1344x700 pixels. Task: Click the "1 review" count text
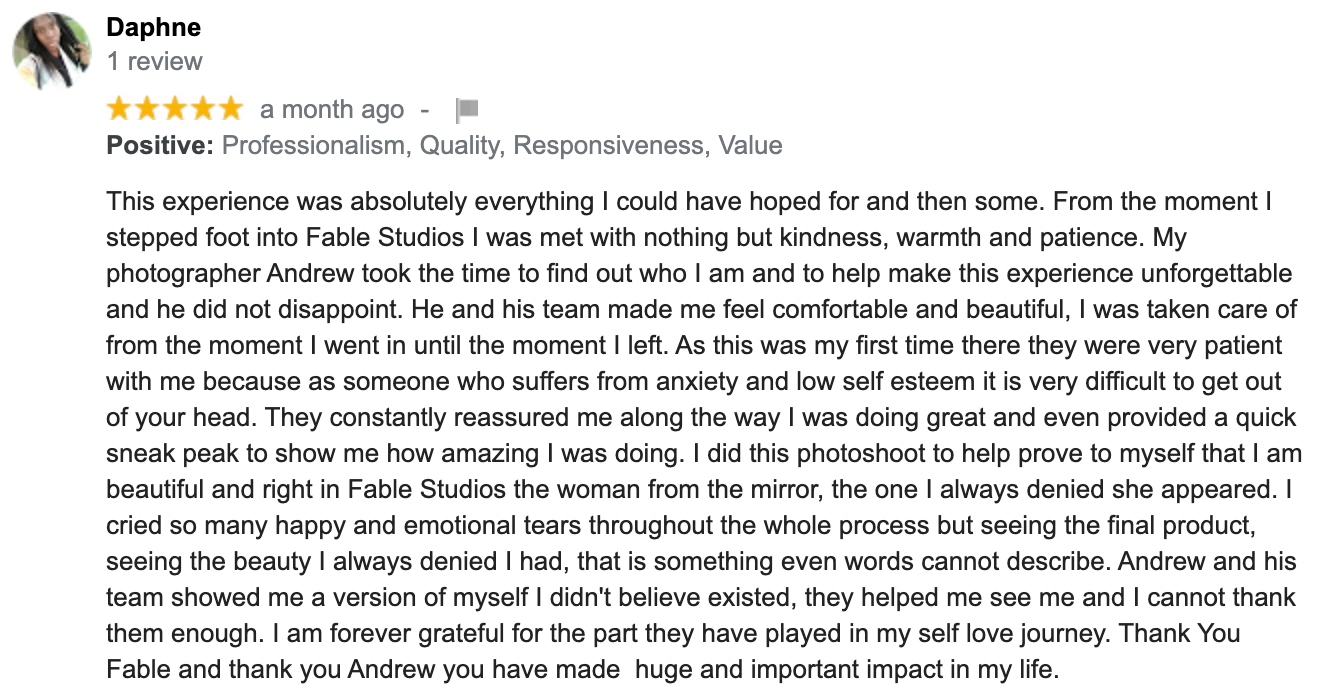(155, 61)
